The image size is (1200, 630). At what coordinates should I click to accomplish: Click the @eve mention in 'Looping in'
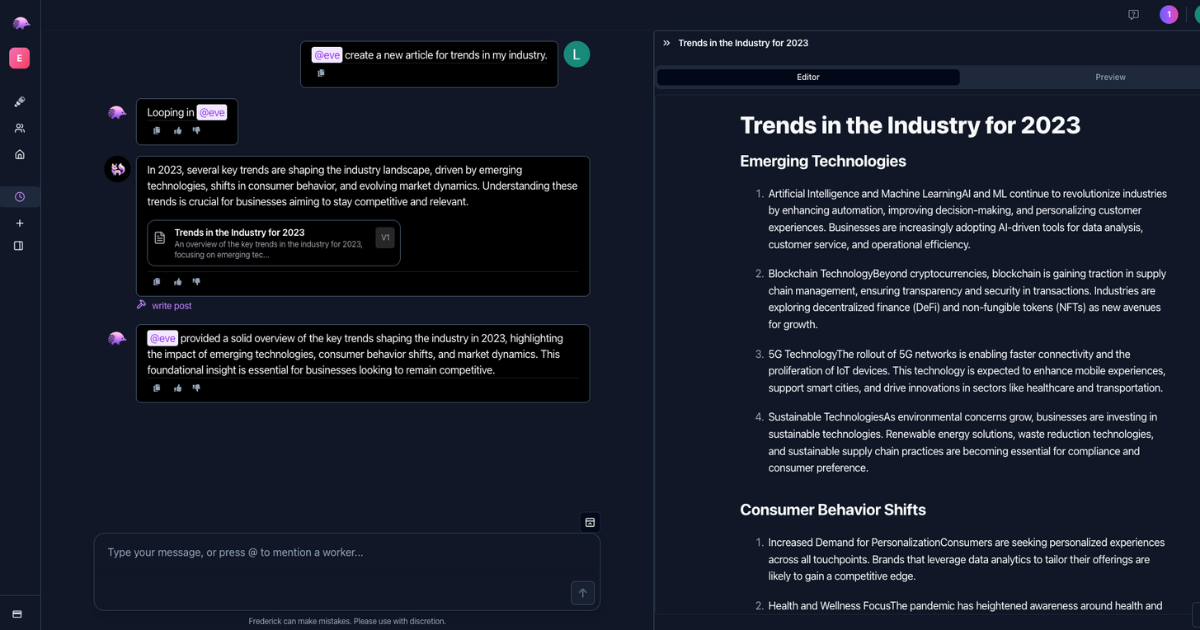[212, 113]
